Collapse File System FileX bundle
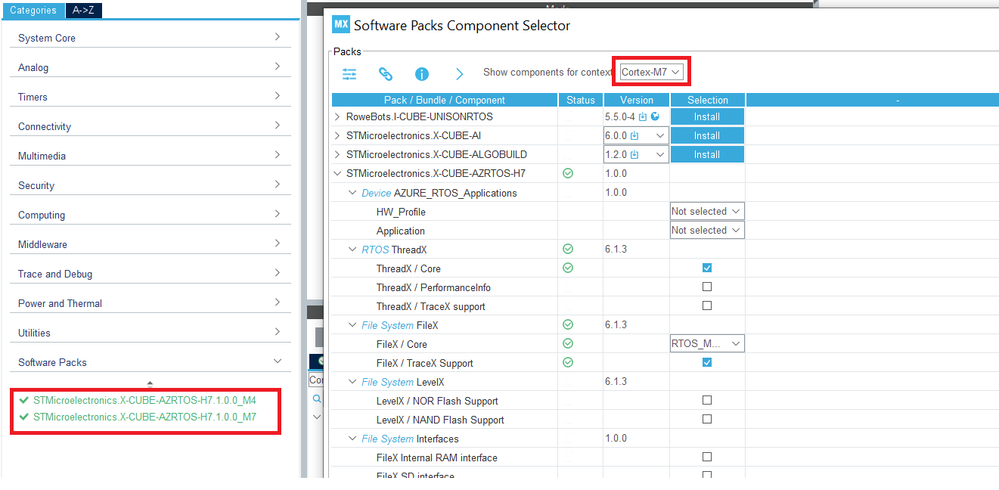 [352, 325]
